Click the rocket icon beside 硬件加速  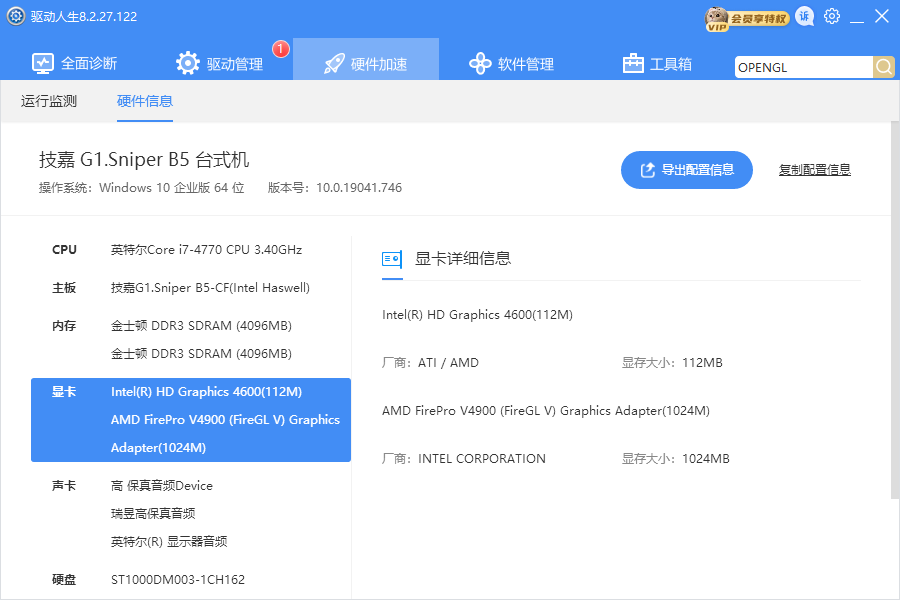tap(334, 63)
